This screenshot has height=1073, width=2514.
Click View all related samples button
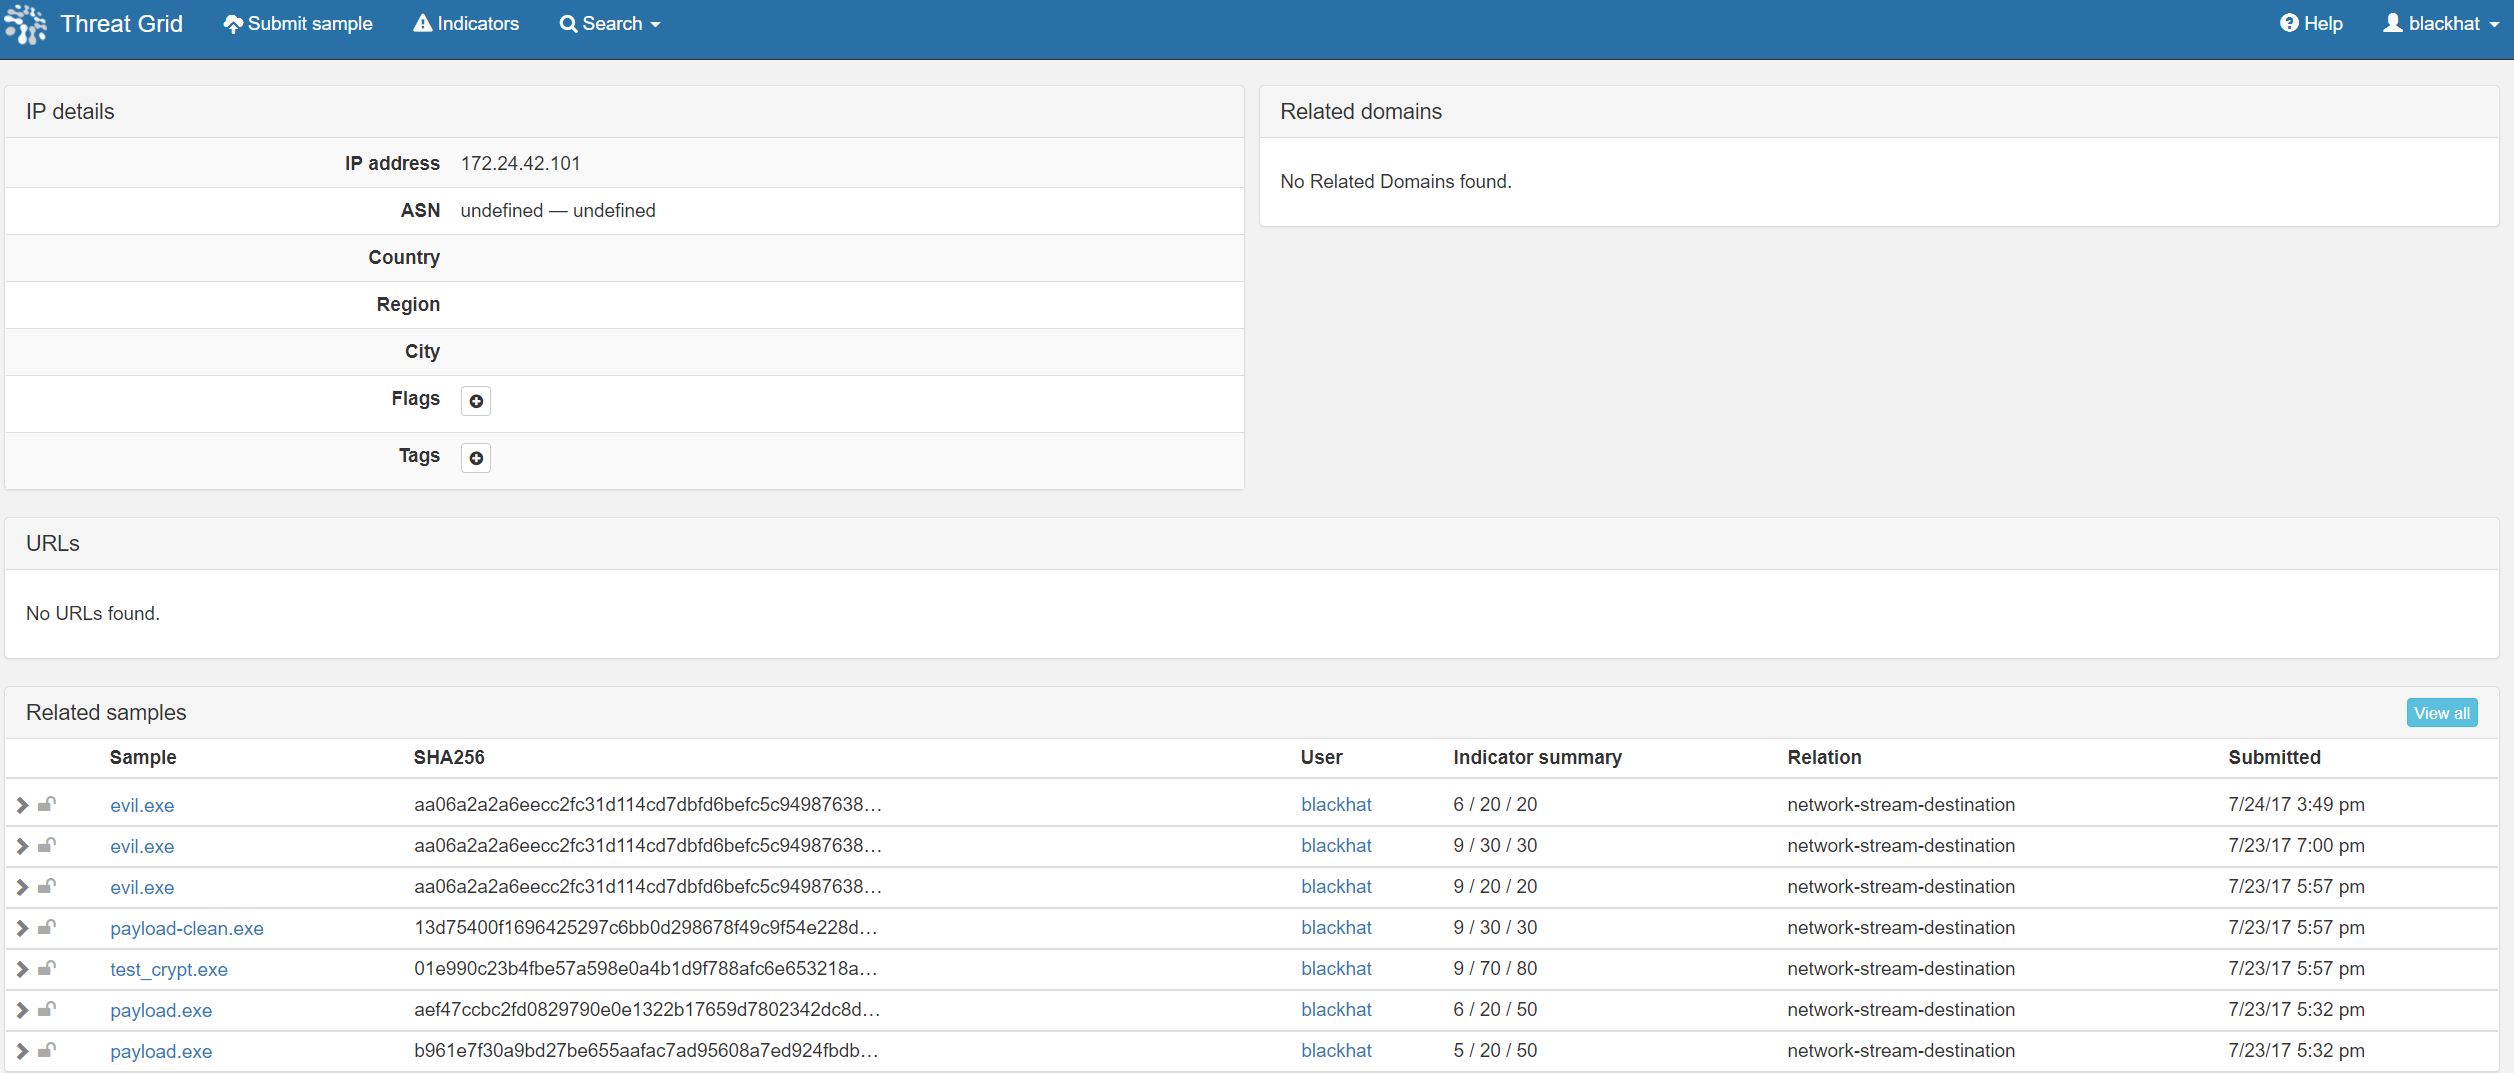tap(2441, 713)
